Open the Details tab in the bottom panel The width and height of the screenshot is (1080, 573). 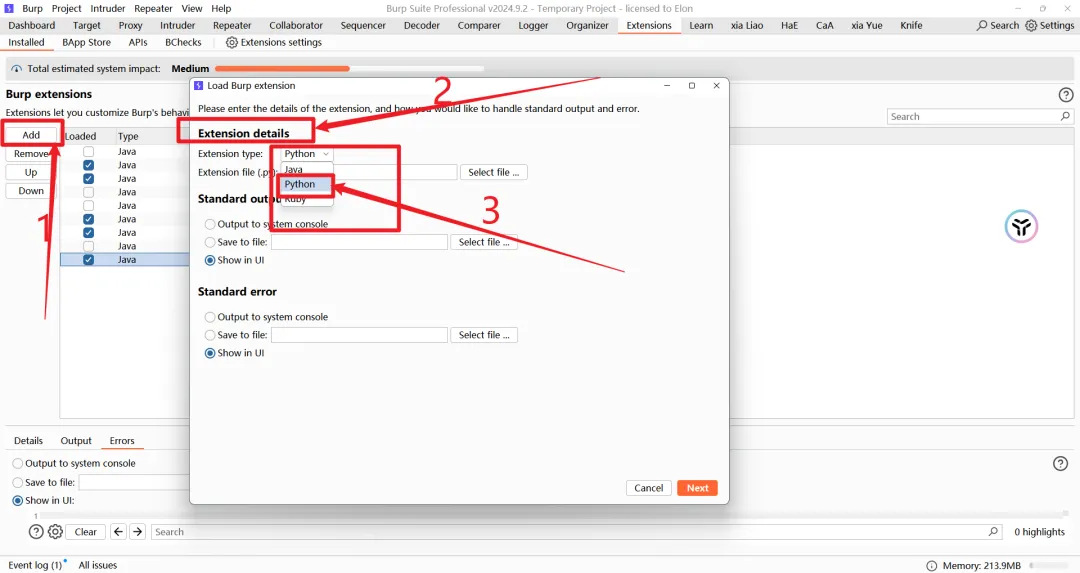coord(28,441)
